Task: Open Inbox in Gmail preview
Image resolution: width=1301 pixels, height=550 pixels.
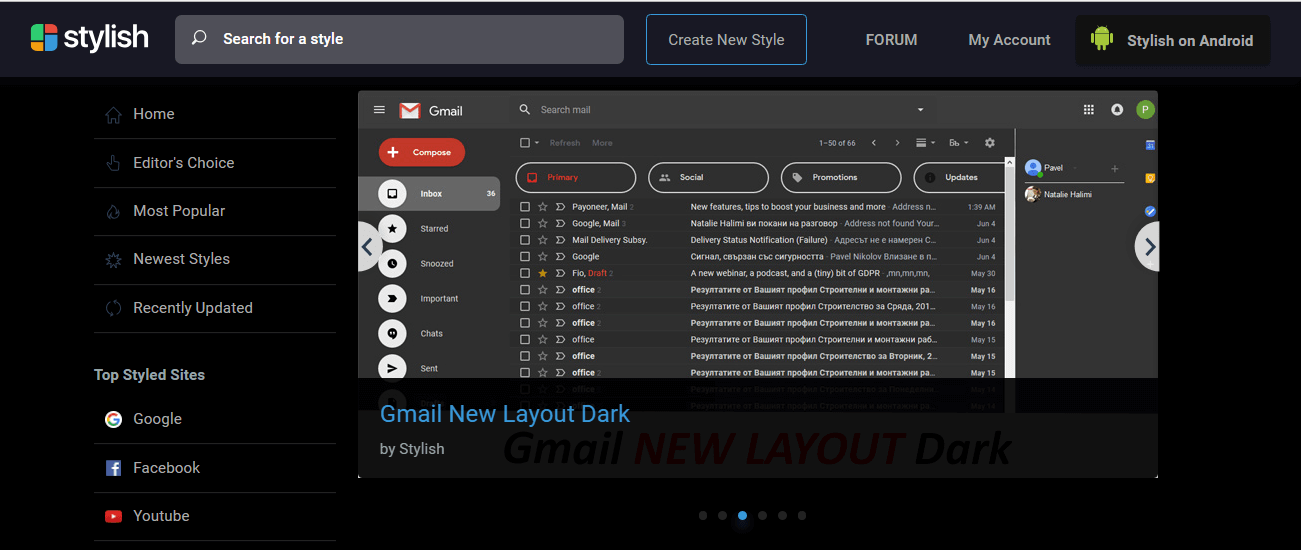Action: pyautogui.click(x=429, y=194)
